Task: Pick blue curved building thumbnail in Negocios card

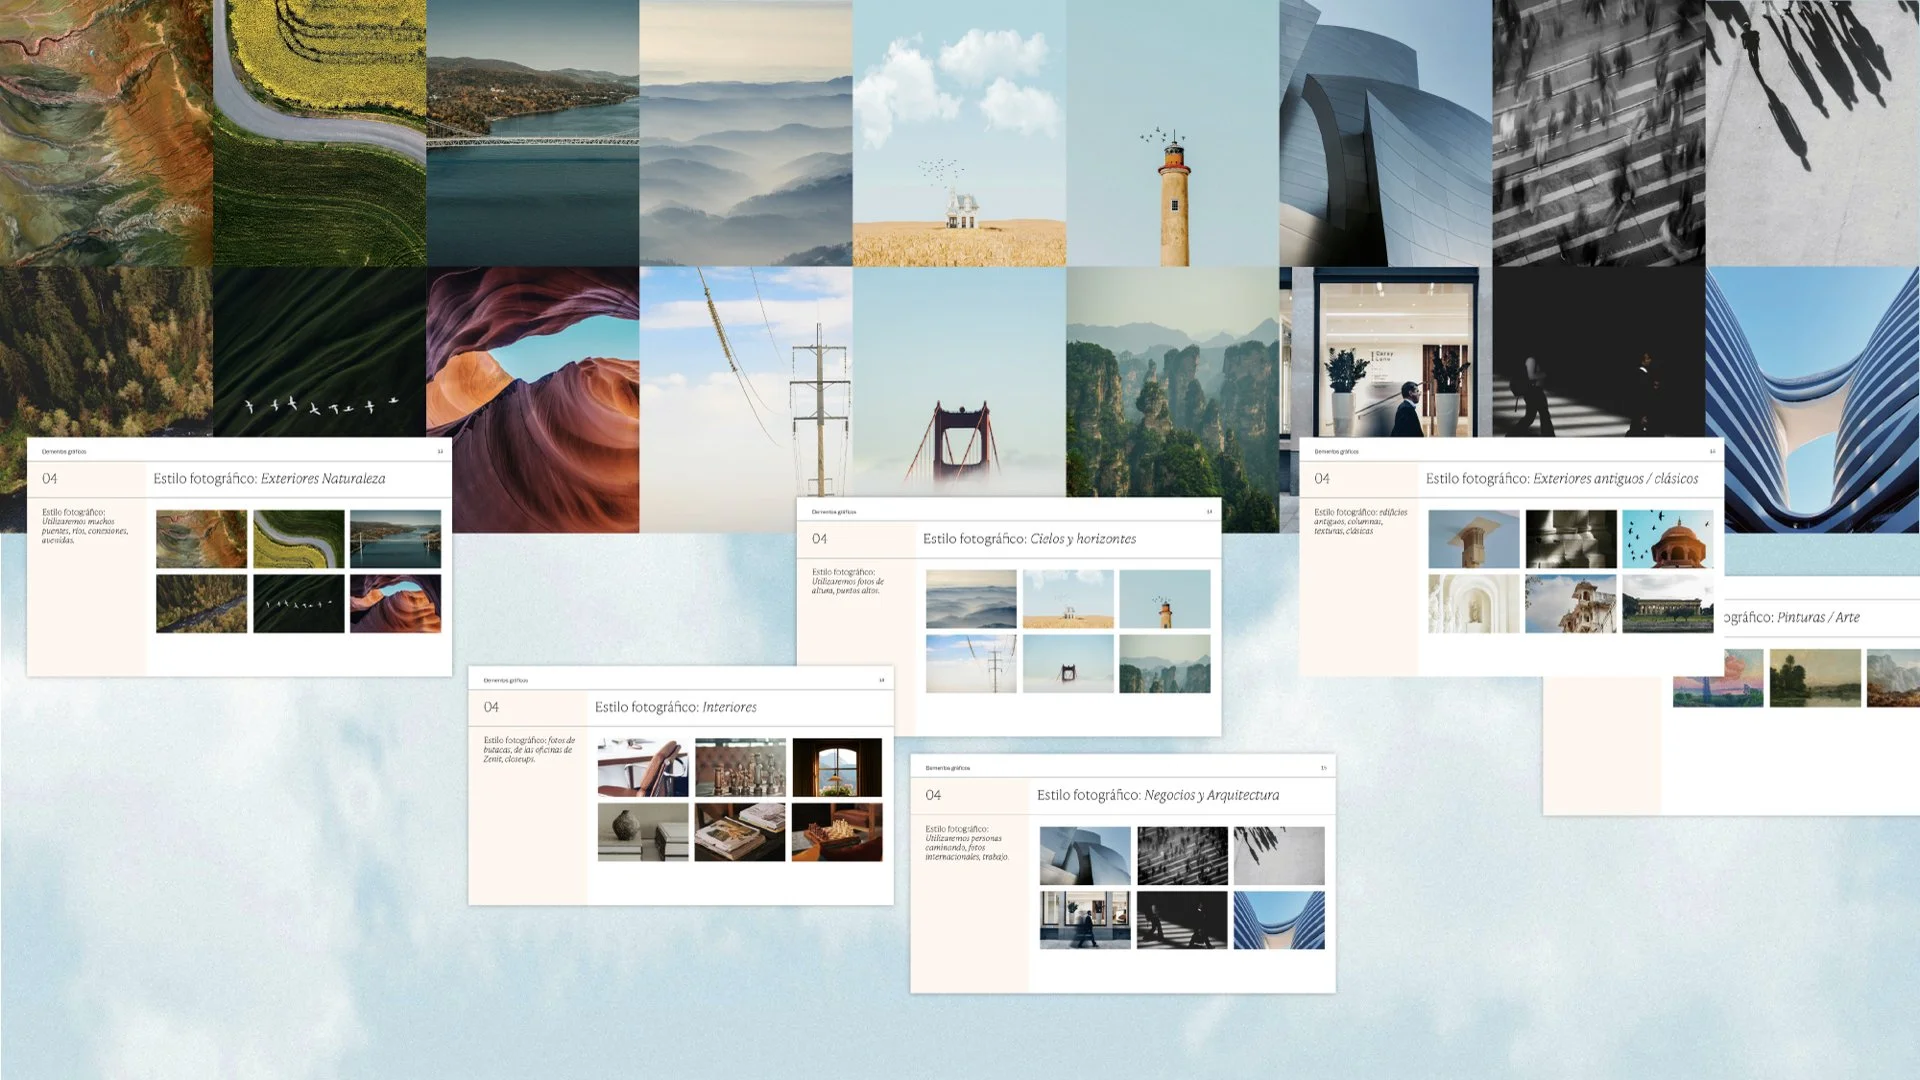Action: 1279,920
